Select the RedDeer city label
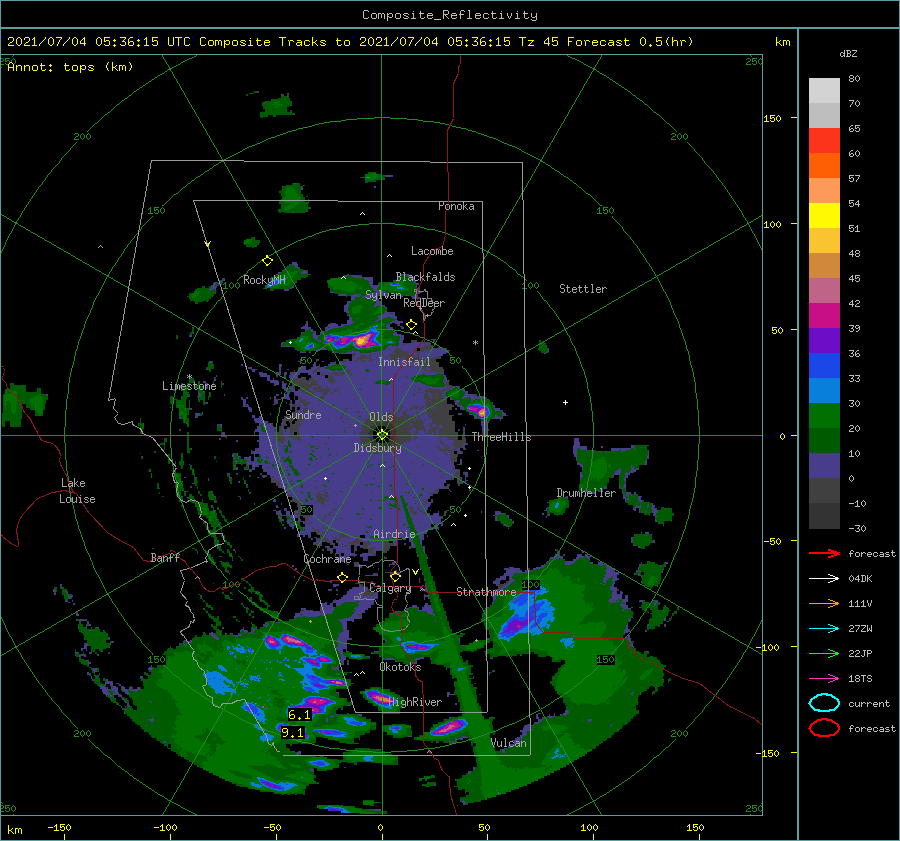 click(424, 303)
